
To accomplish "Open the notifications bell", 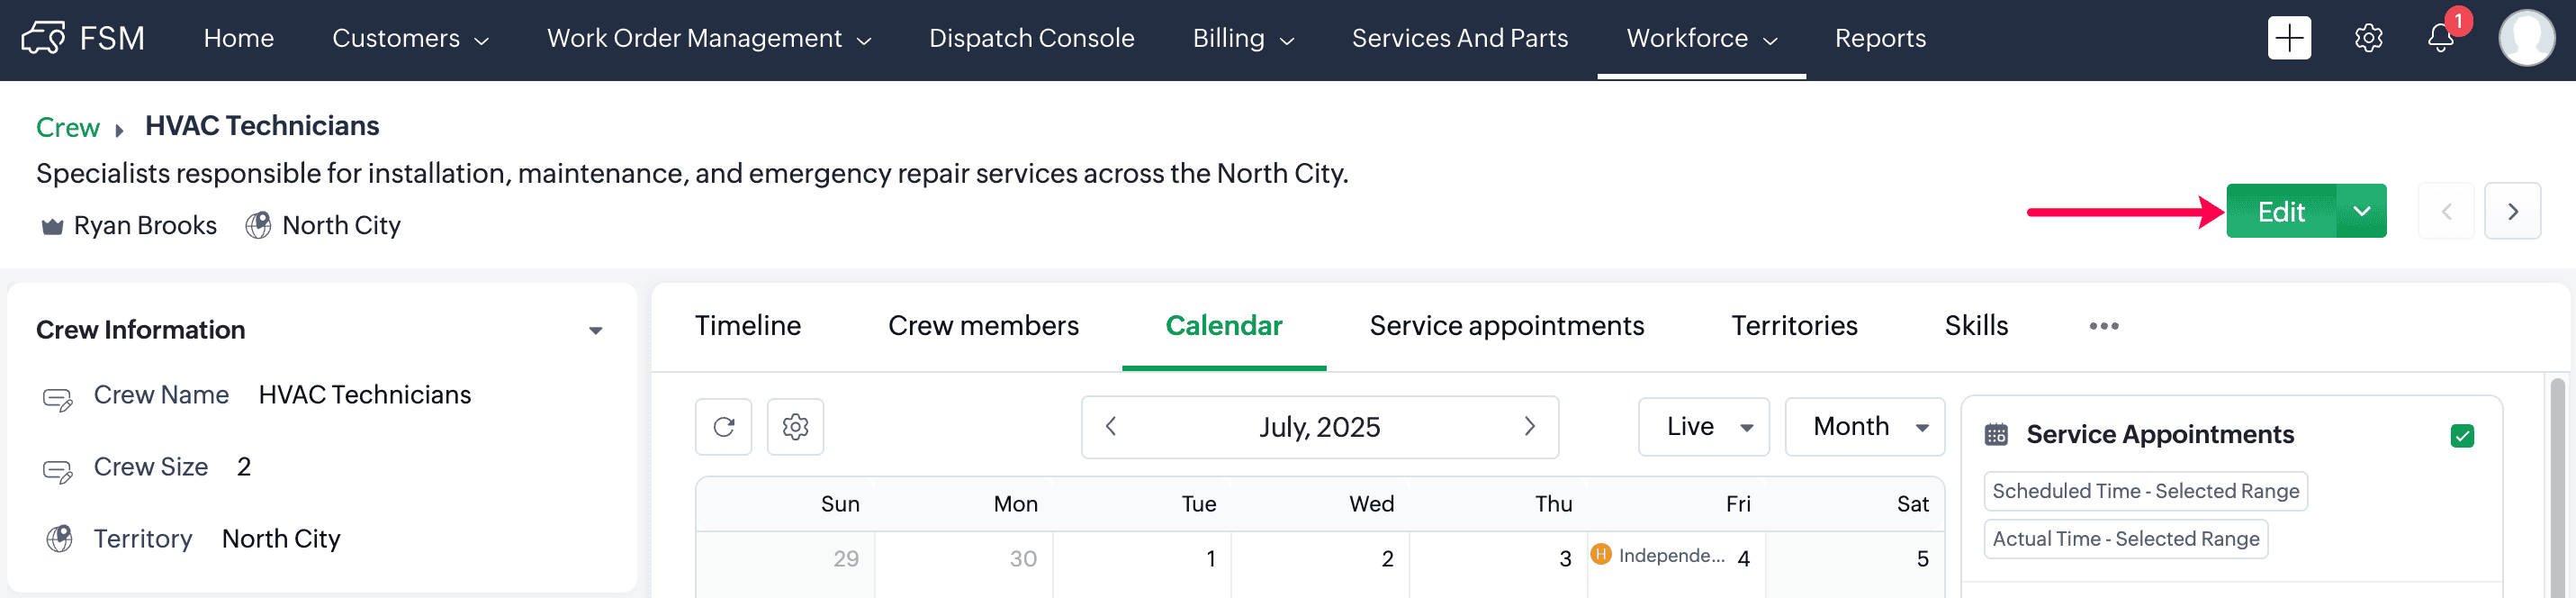I will tap(2440, 38).
